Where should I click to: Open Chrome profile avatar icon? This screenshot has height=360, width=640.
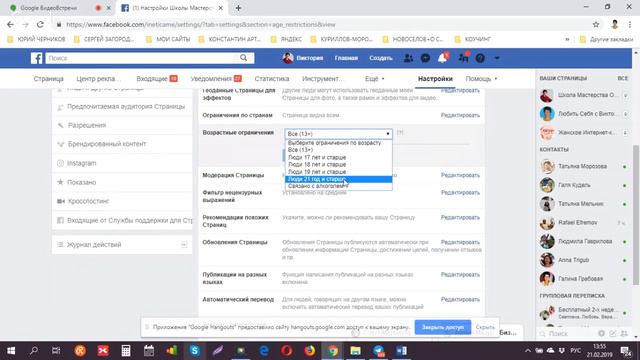(615, 24)
